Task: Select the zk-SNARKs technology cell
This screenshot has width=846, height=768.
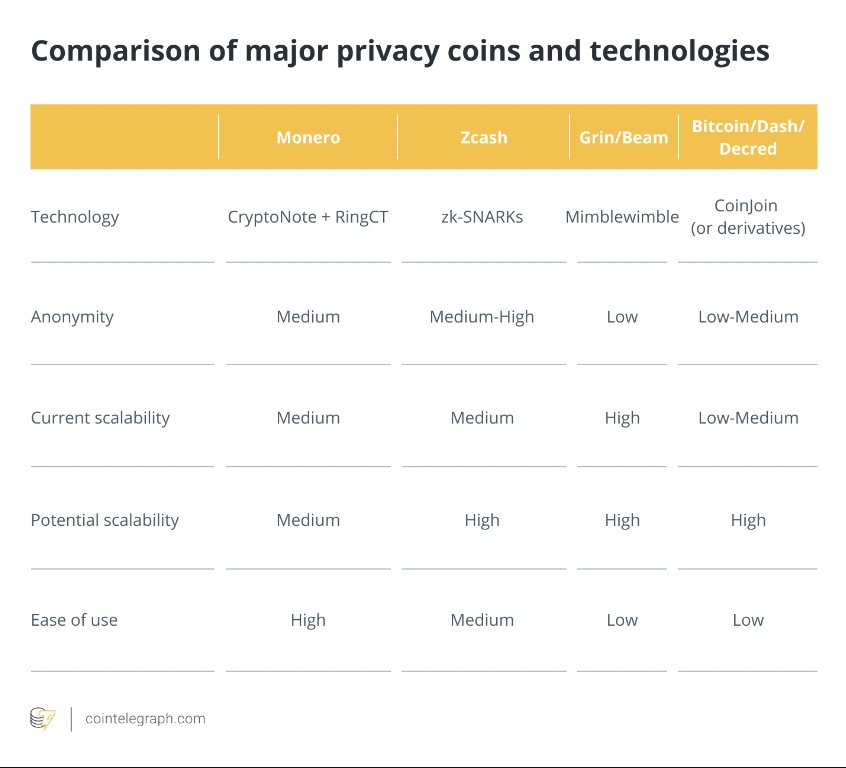Action: tap(482, 217)
